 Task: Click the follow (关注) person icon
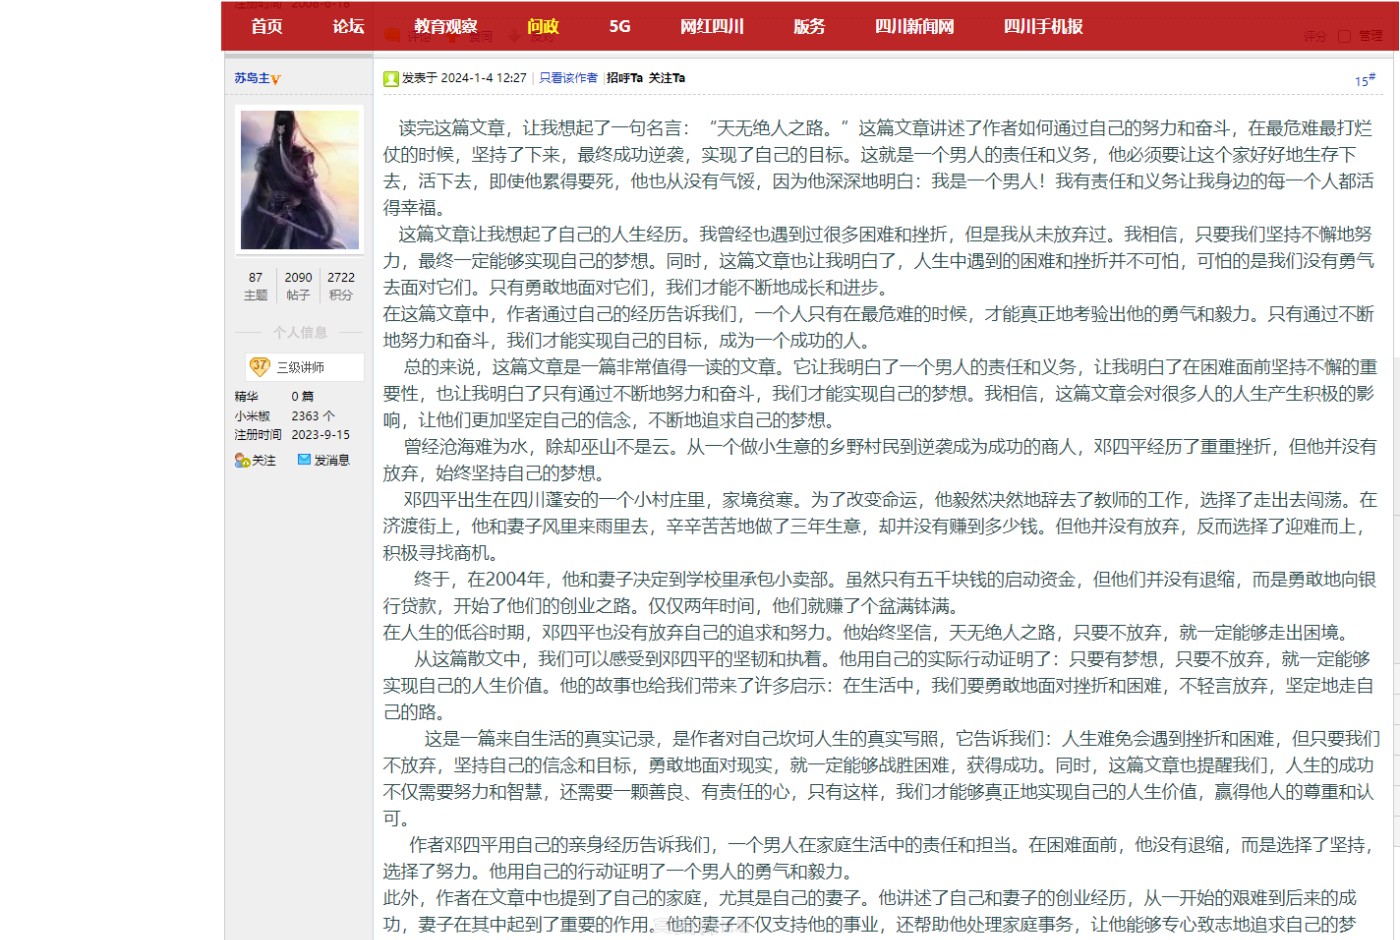(x=242, y=460)
